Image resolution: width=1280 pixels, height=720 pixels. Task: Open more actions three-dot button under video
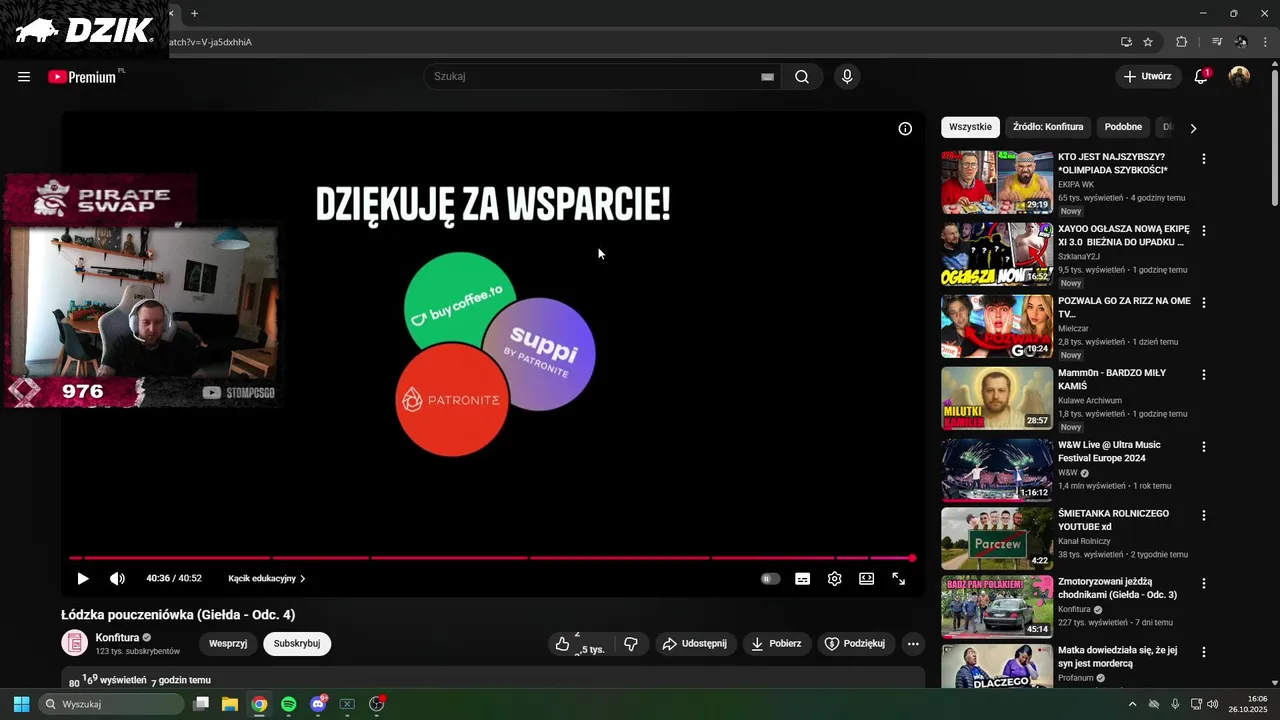913,644
